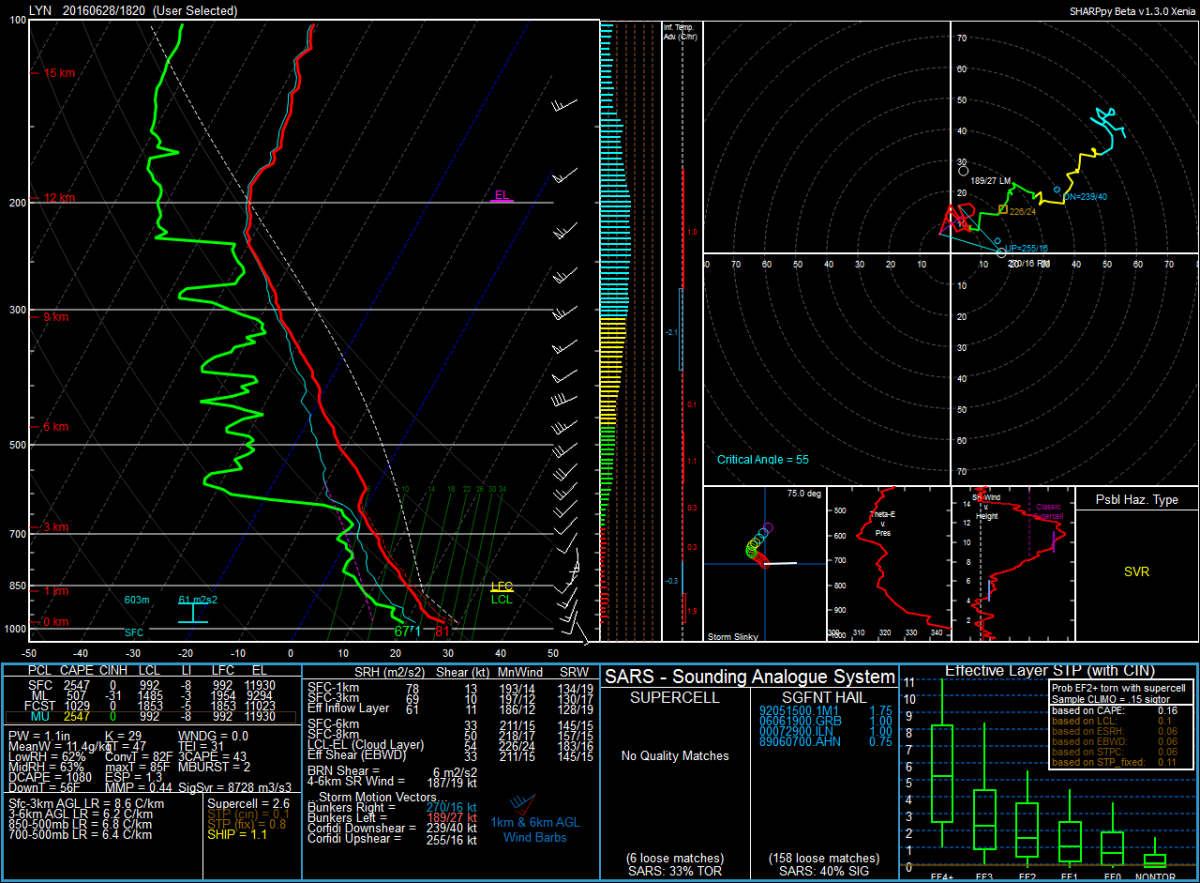Click the Critical Angle = 55 text
The height and width of the screenshot is (883, 1200).
(763, 460)
